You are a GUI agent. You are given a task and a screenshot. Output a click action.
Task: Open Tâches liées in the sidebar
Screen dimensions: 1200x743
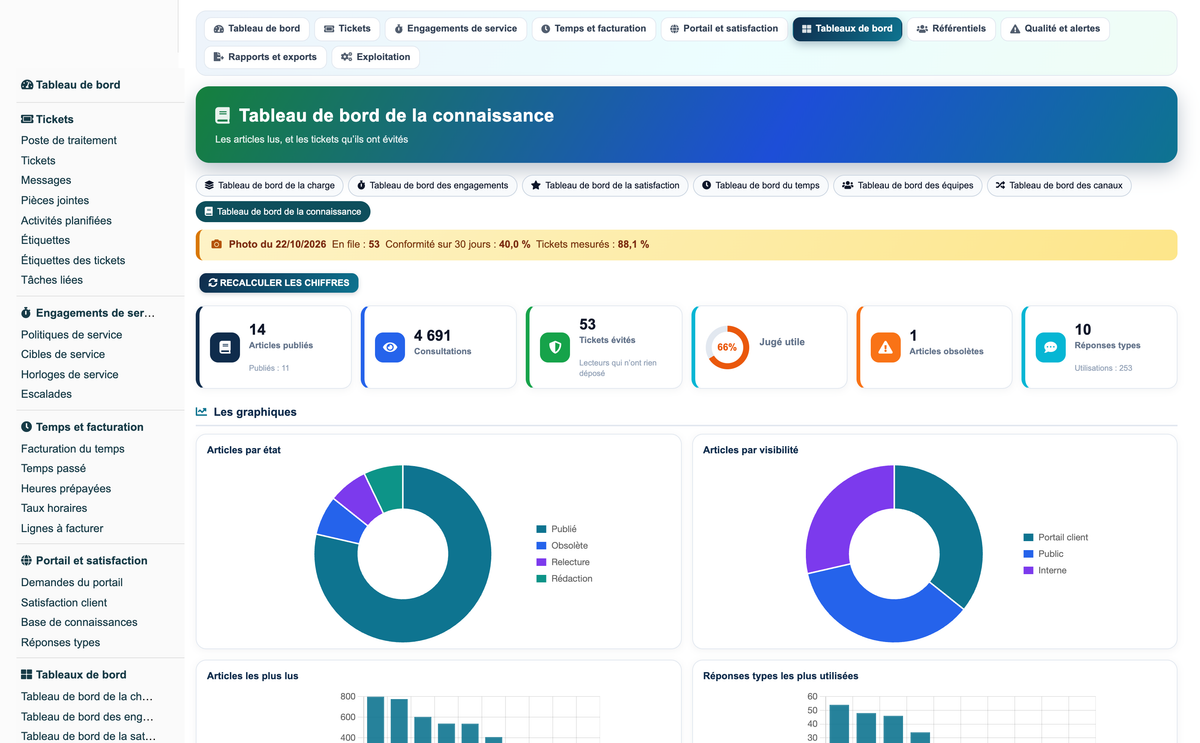[52, 280]
